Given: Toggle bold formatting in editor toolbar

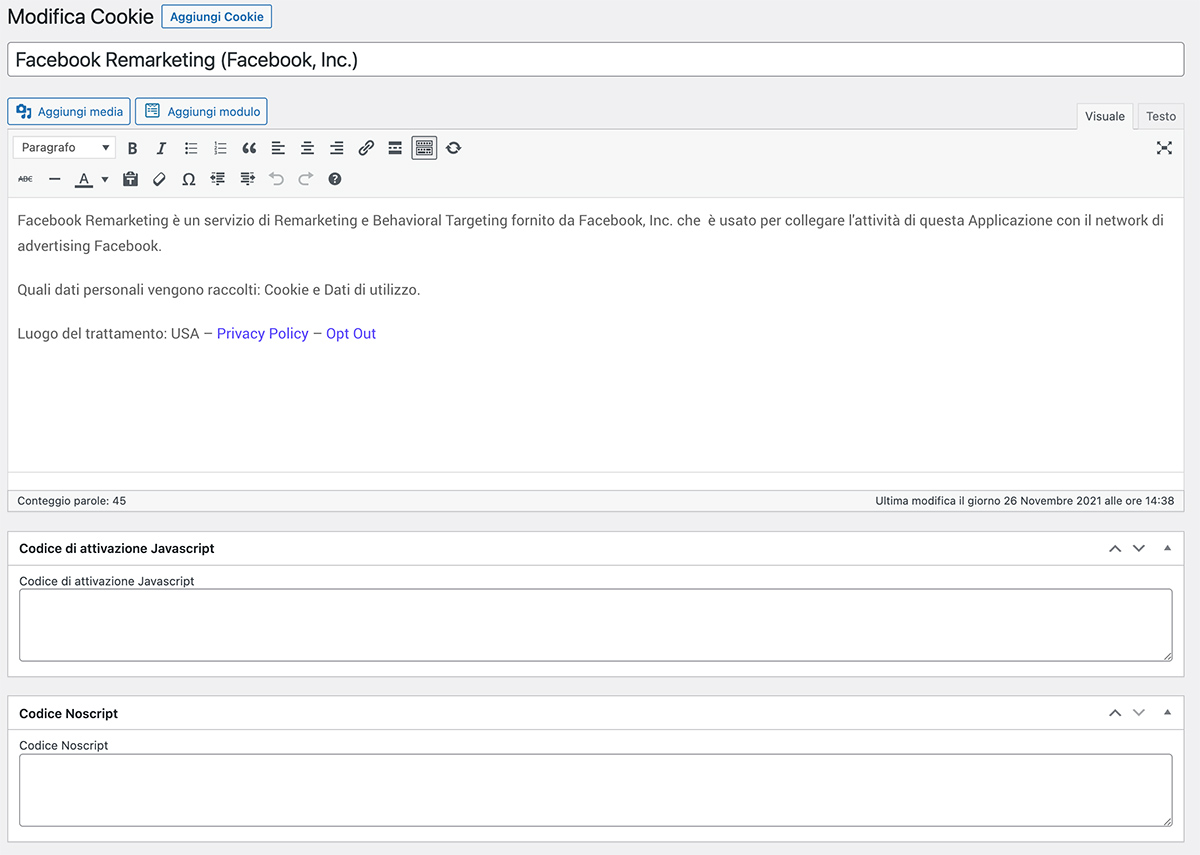Looking at the screenshot, I should 132,148.
